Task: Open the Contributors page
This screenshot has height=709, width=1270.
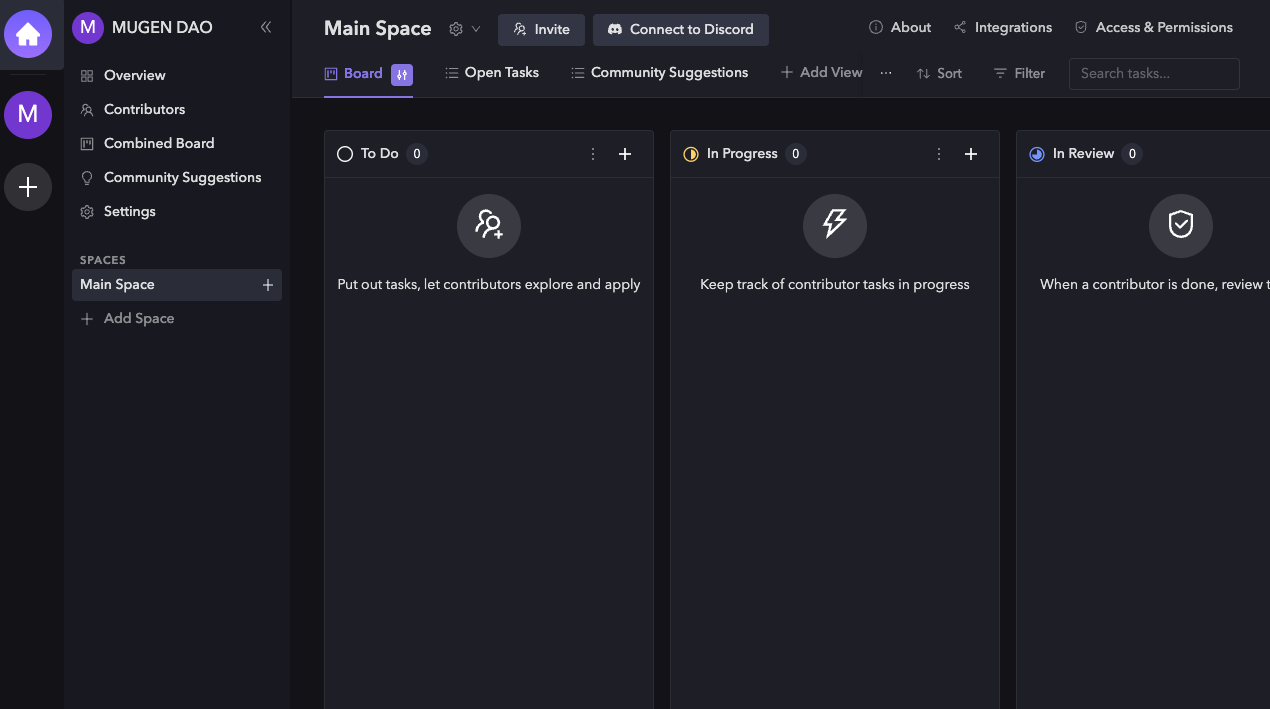Action: (144, 109)
